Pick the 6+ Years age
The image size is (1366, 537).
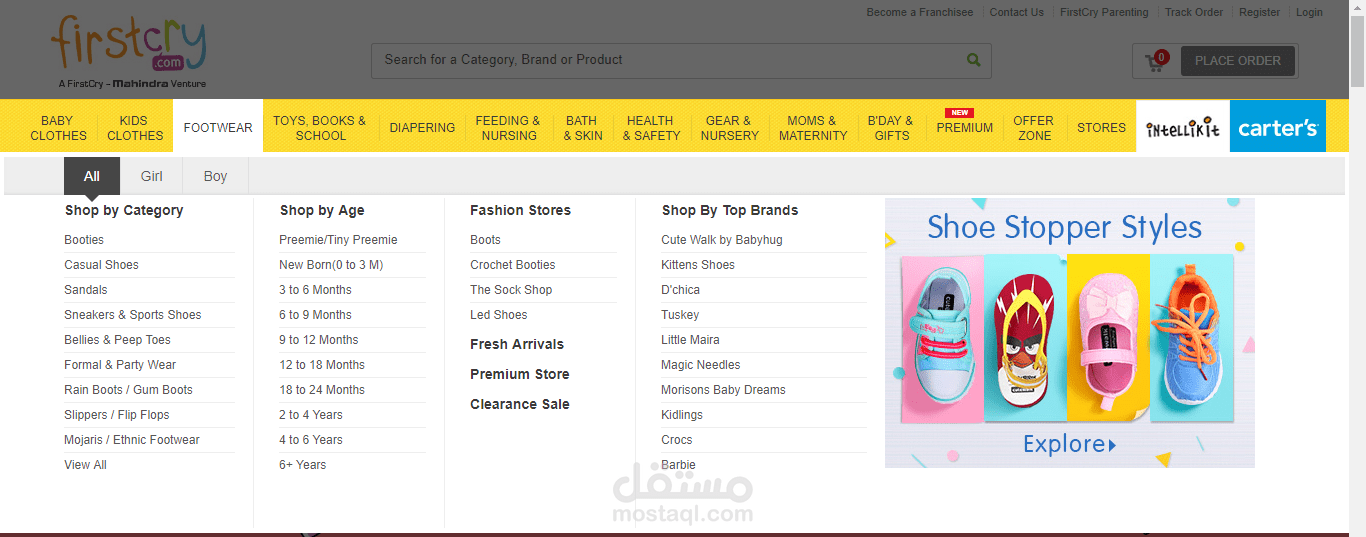pos(303,465)
